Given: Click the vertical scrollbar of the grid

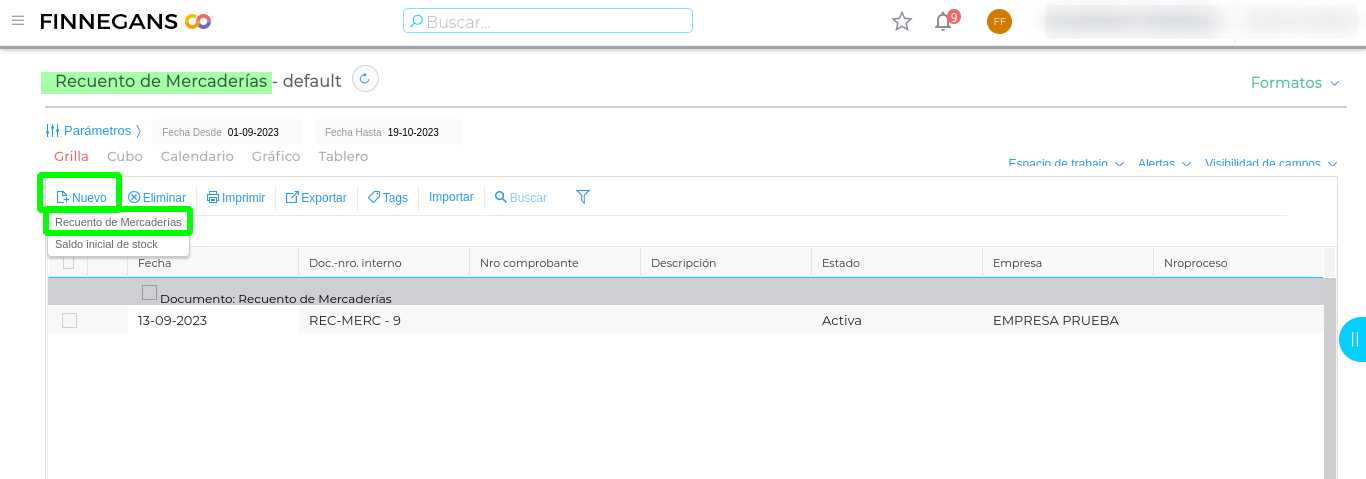Looking at the screenshot, I should click(1330, 378).
